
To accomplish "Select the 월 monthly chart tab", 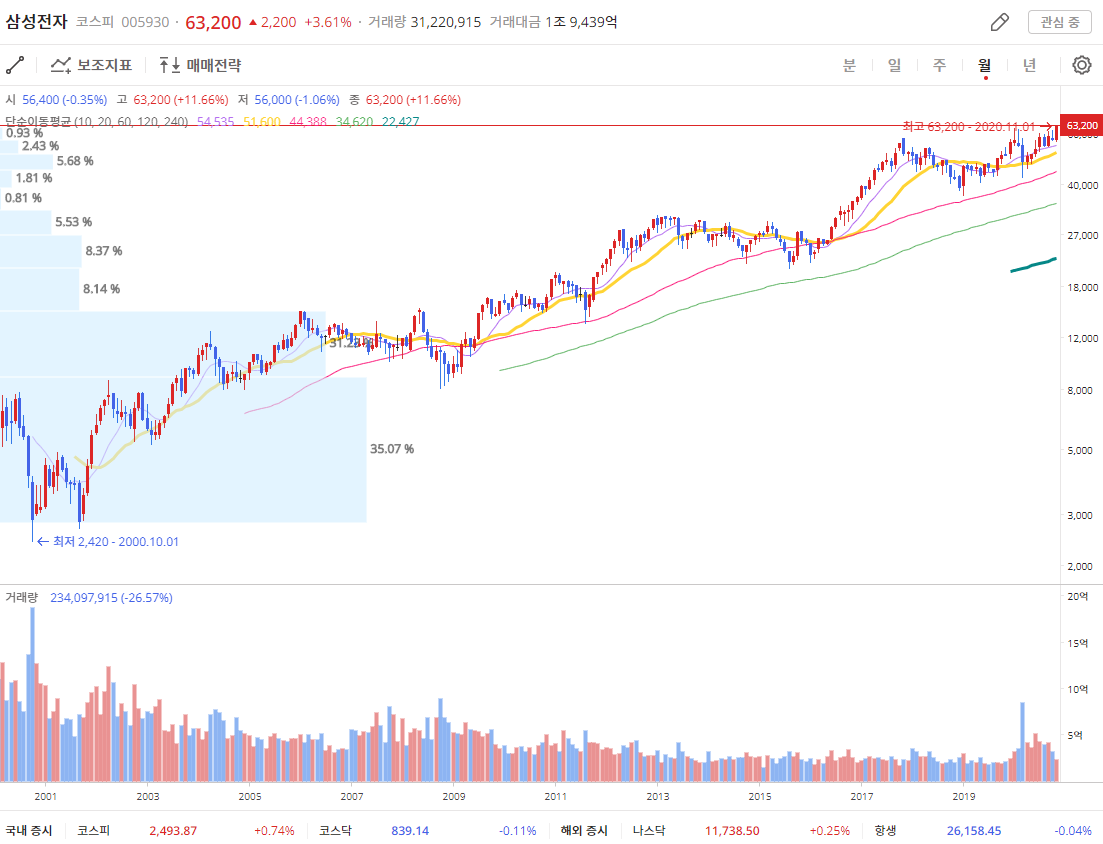I will coord(984,65).
